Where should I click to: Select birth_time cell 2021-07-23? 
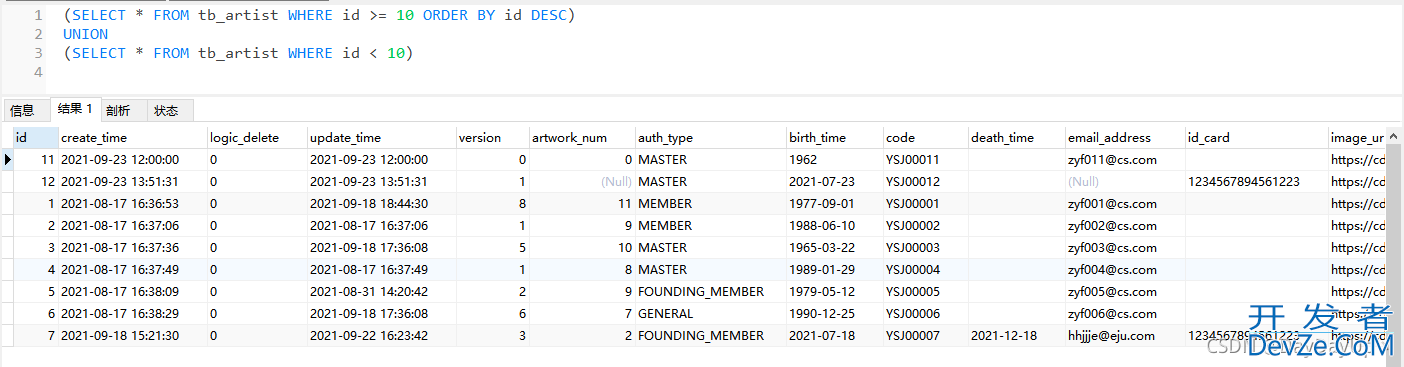(834, 182)
